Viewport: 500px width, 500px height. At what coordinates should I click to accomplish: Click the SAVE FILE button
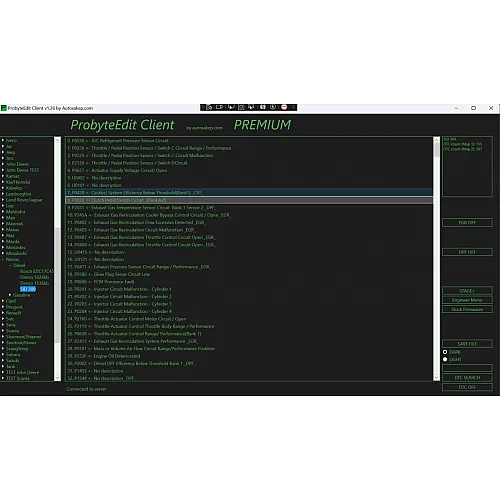pos(467,344)
